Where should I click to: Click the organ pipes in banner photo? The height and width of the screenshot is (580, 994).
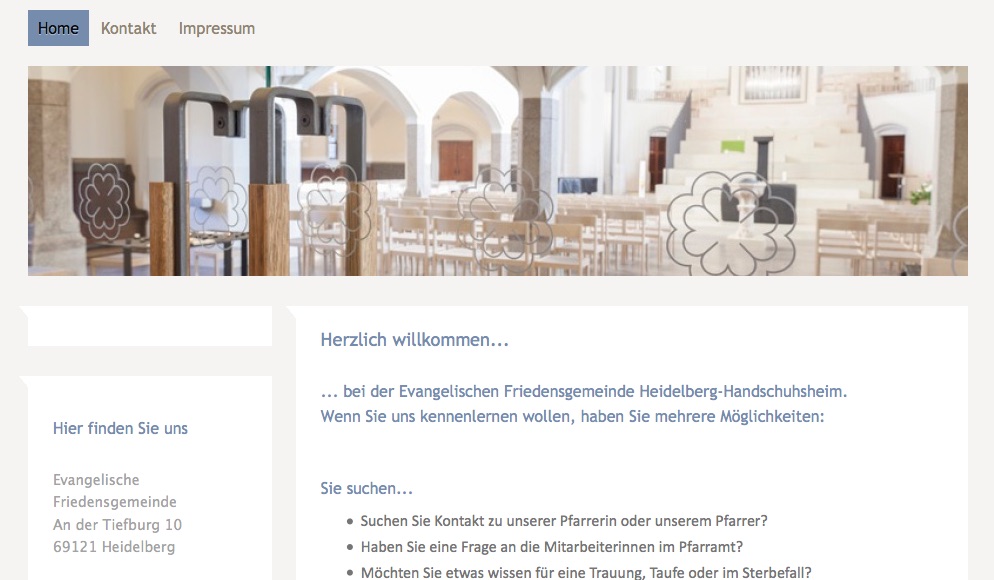(772, 84)
